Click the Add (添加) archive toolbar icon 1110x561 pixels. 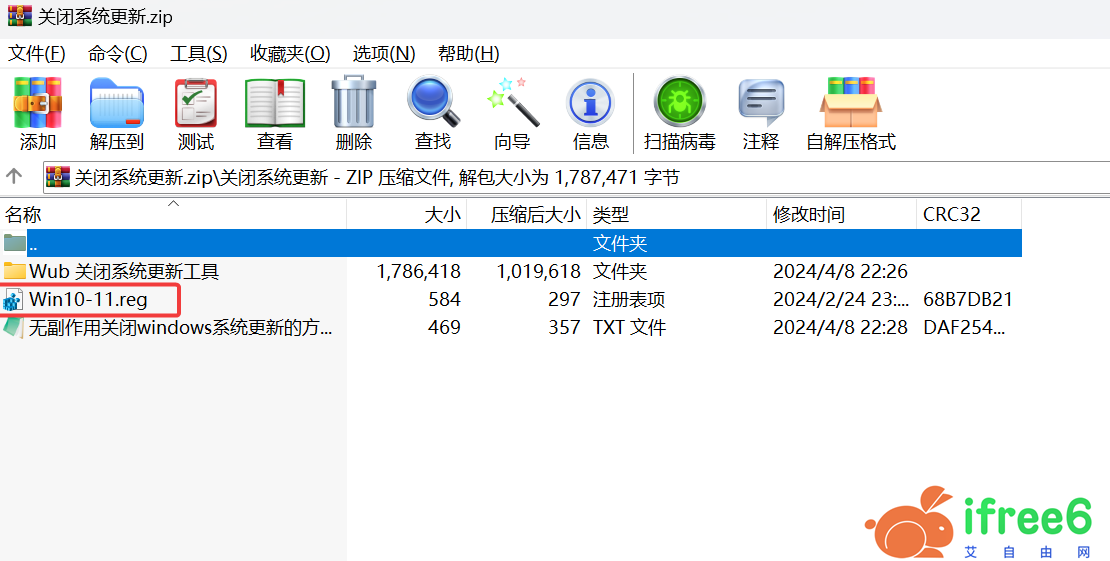click(38, 103)
